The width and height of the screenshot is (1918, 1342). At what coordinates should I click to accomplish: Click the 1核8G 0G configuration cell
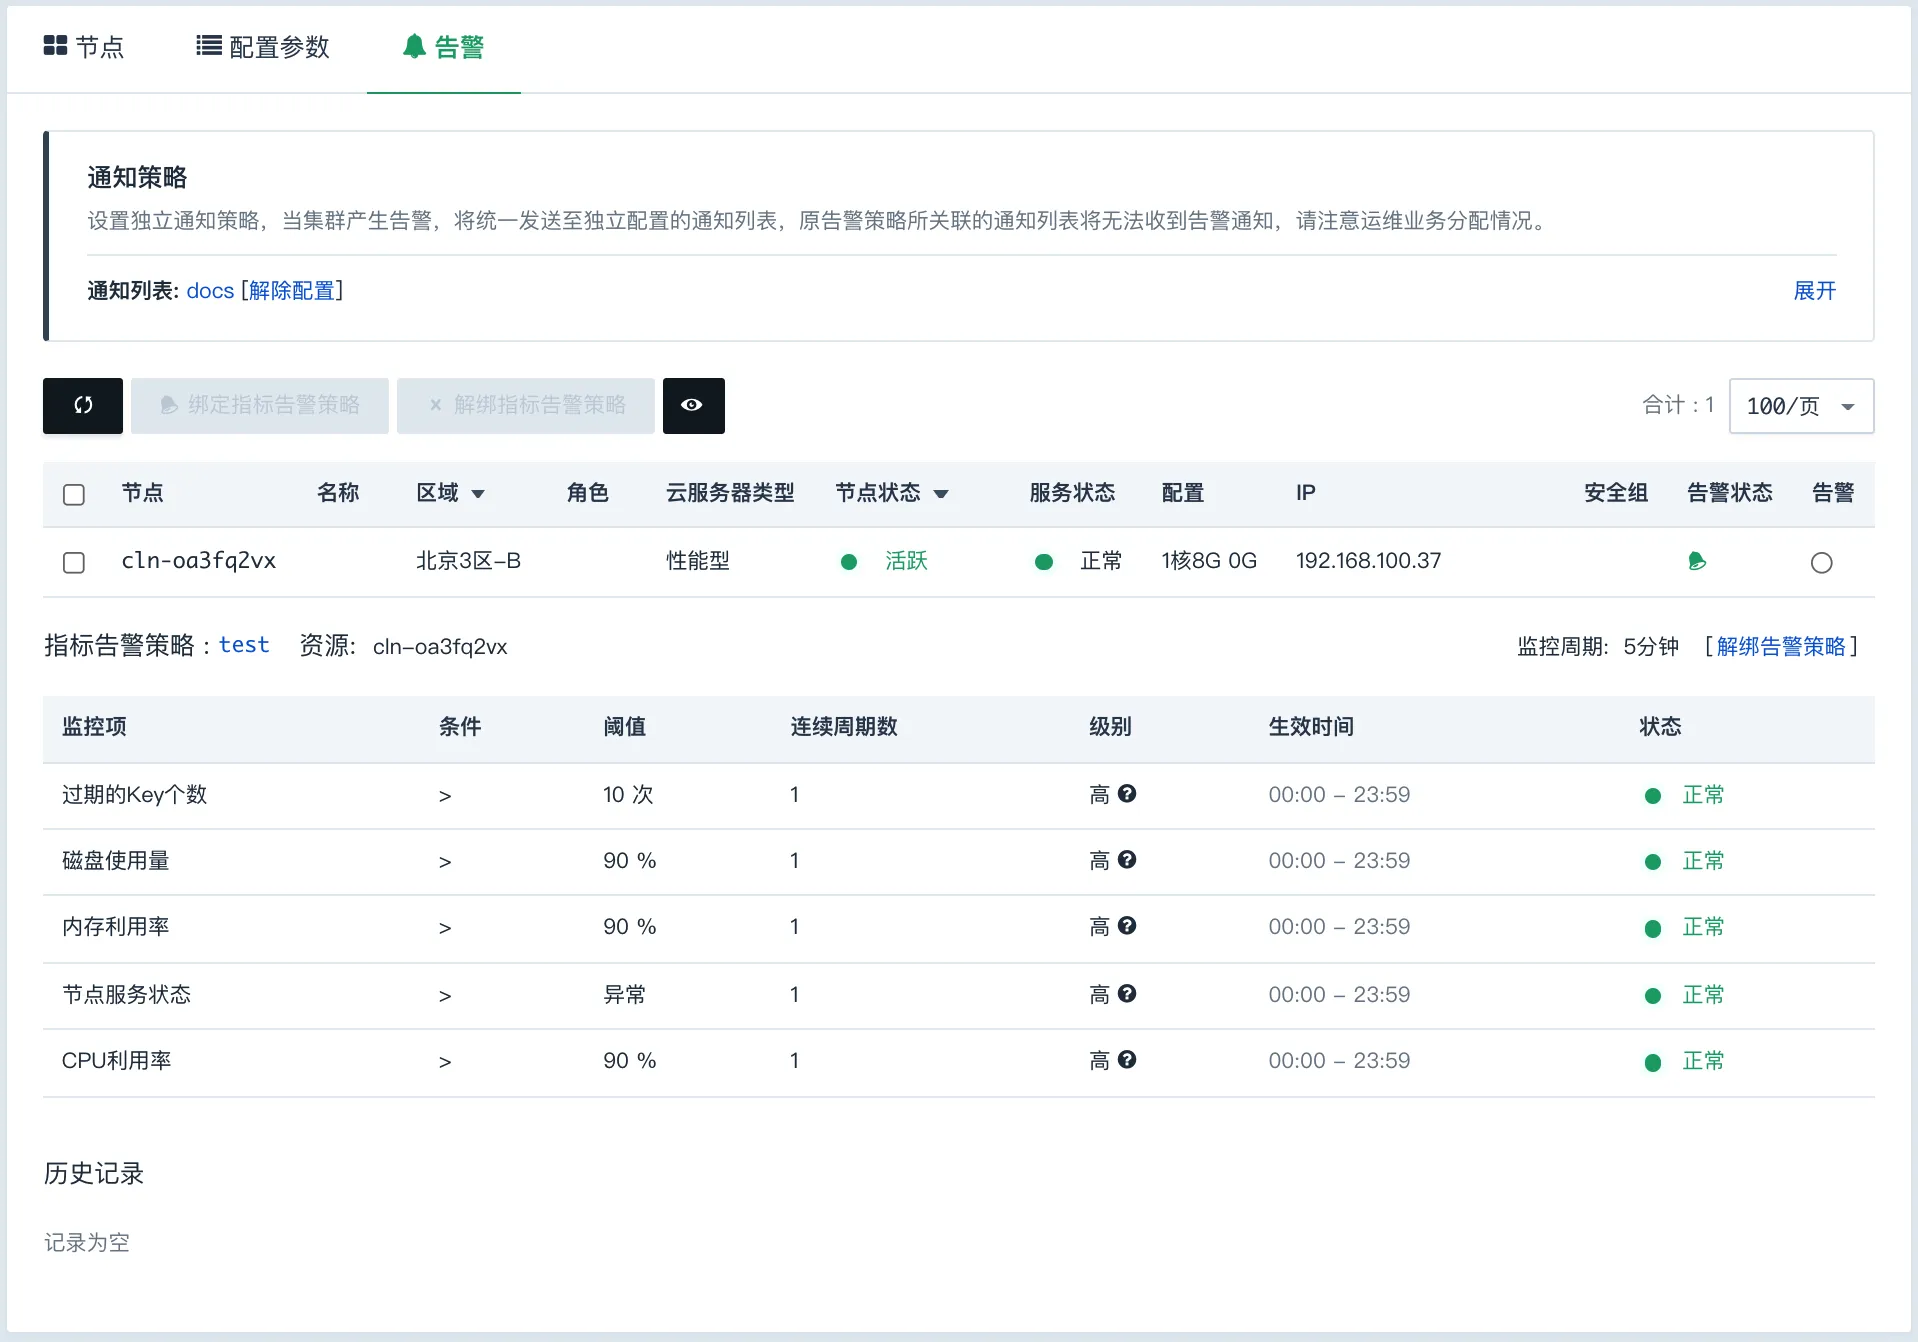point(1209,561)
